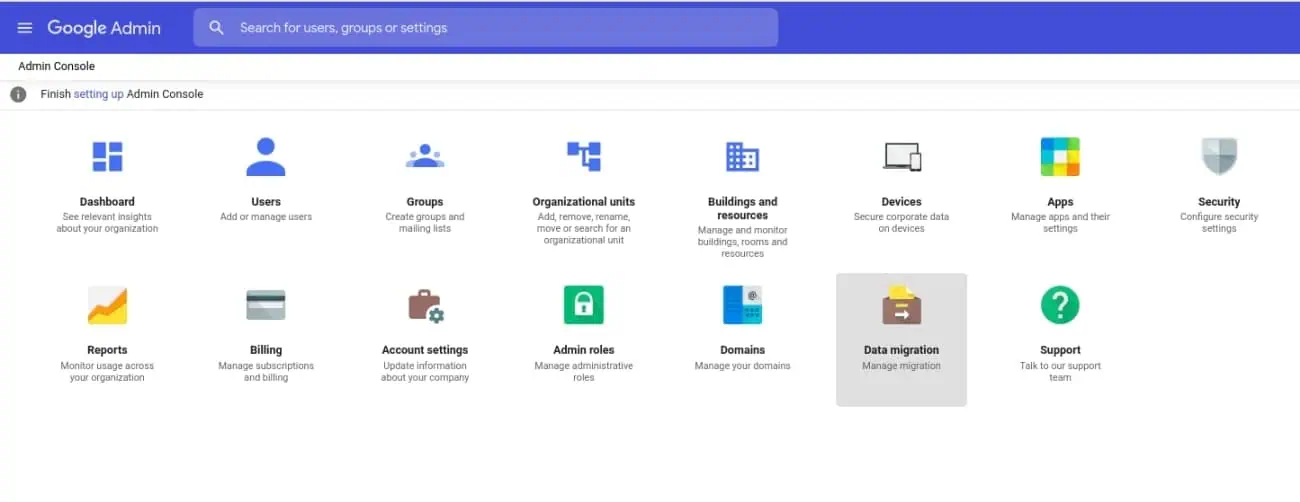This screenshot has width=1300, height=502.
Task: Click 'Manage subscriptions and billing' text
Action: pyautogui.click(x=266, y=372)
